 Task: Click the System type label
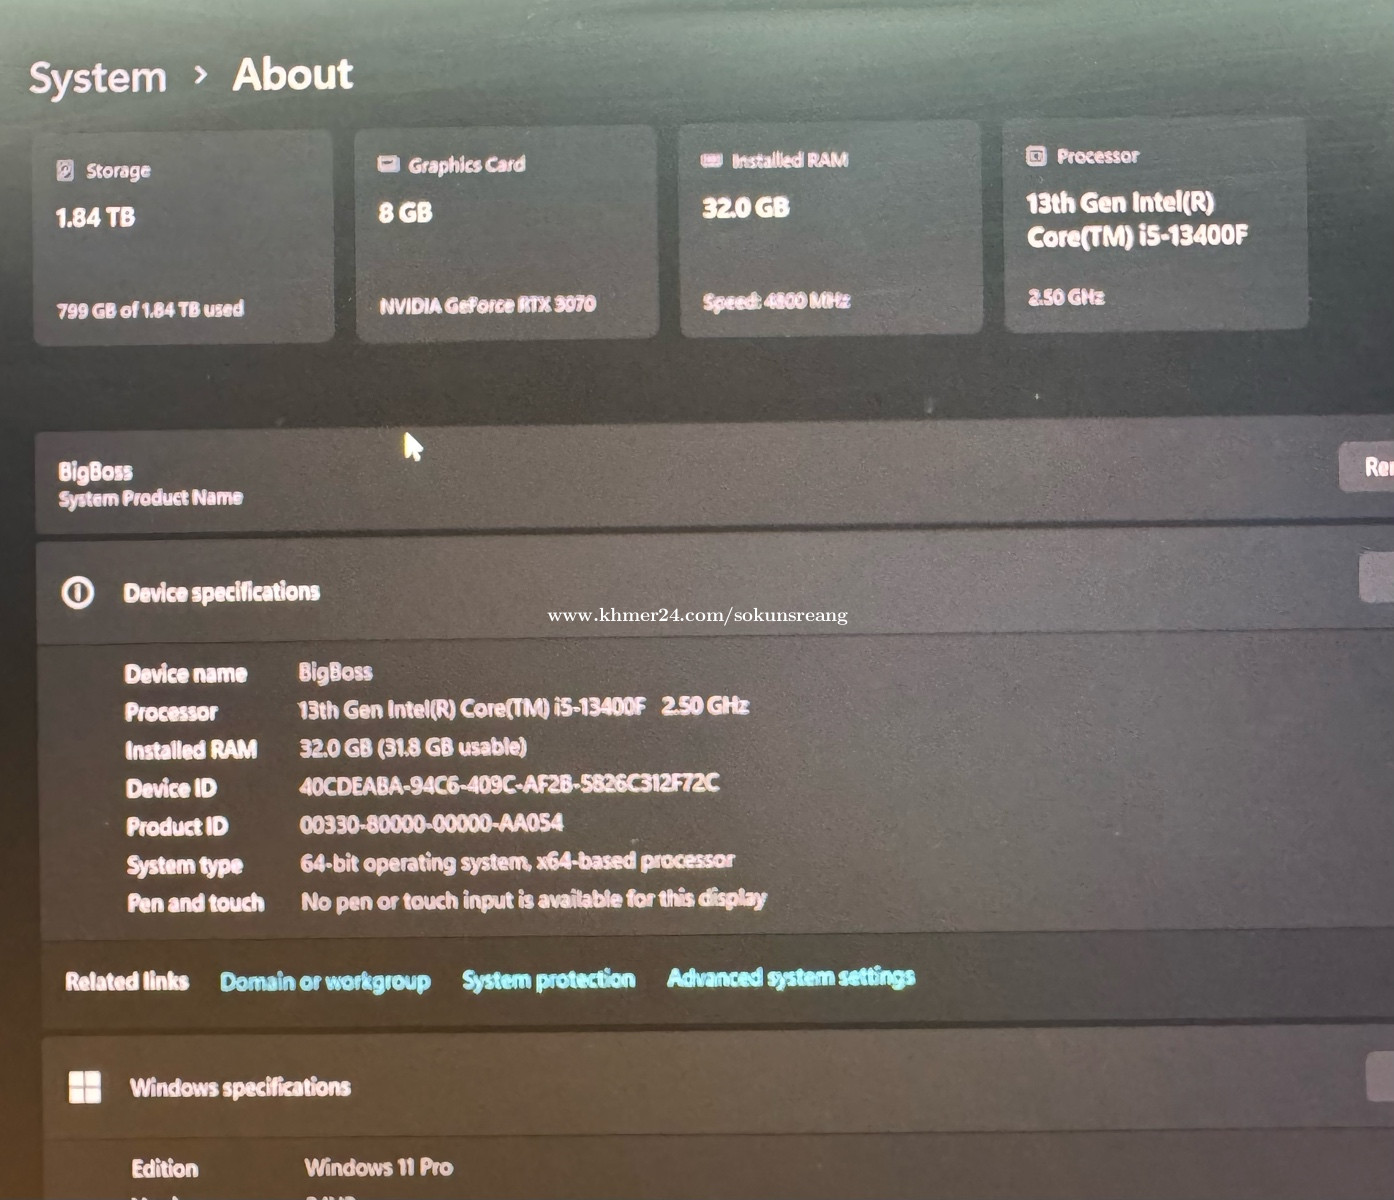(x=185, y=865)
